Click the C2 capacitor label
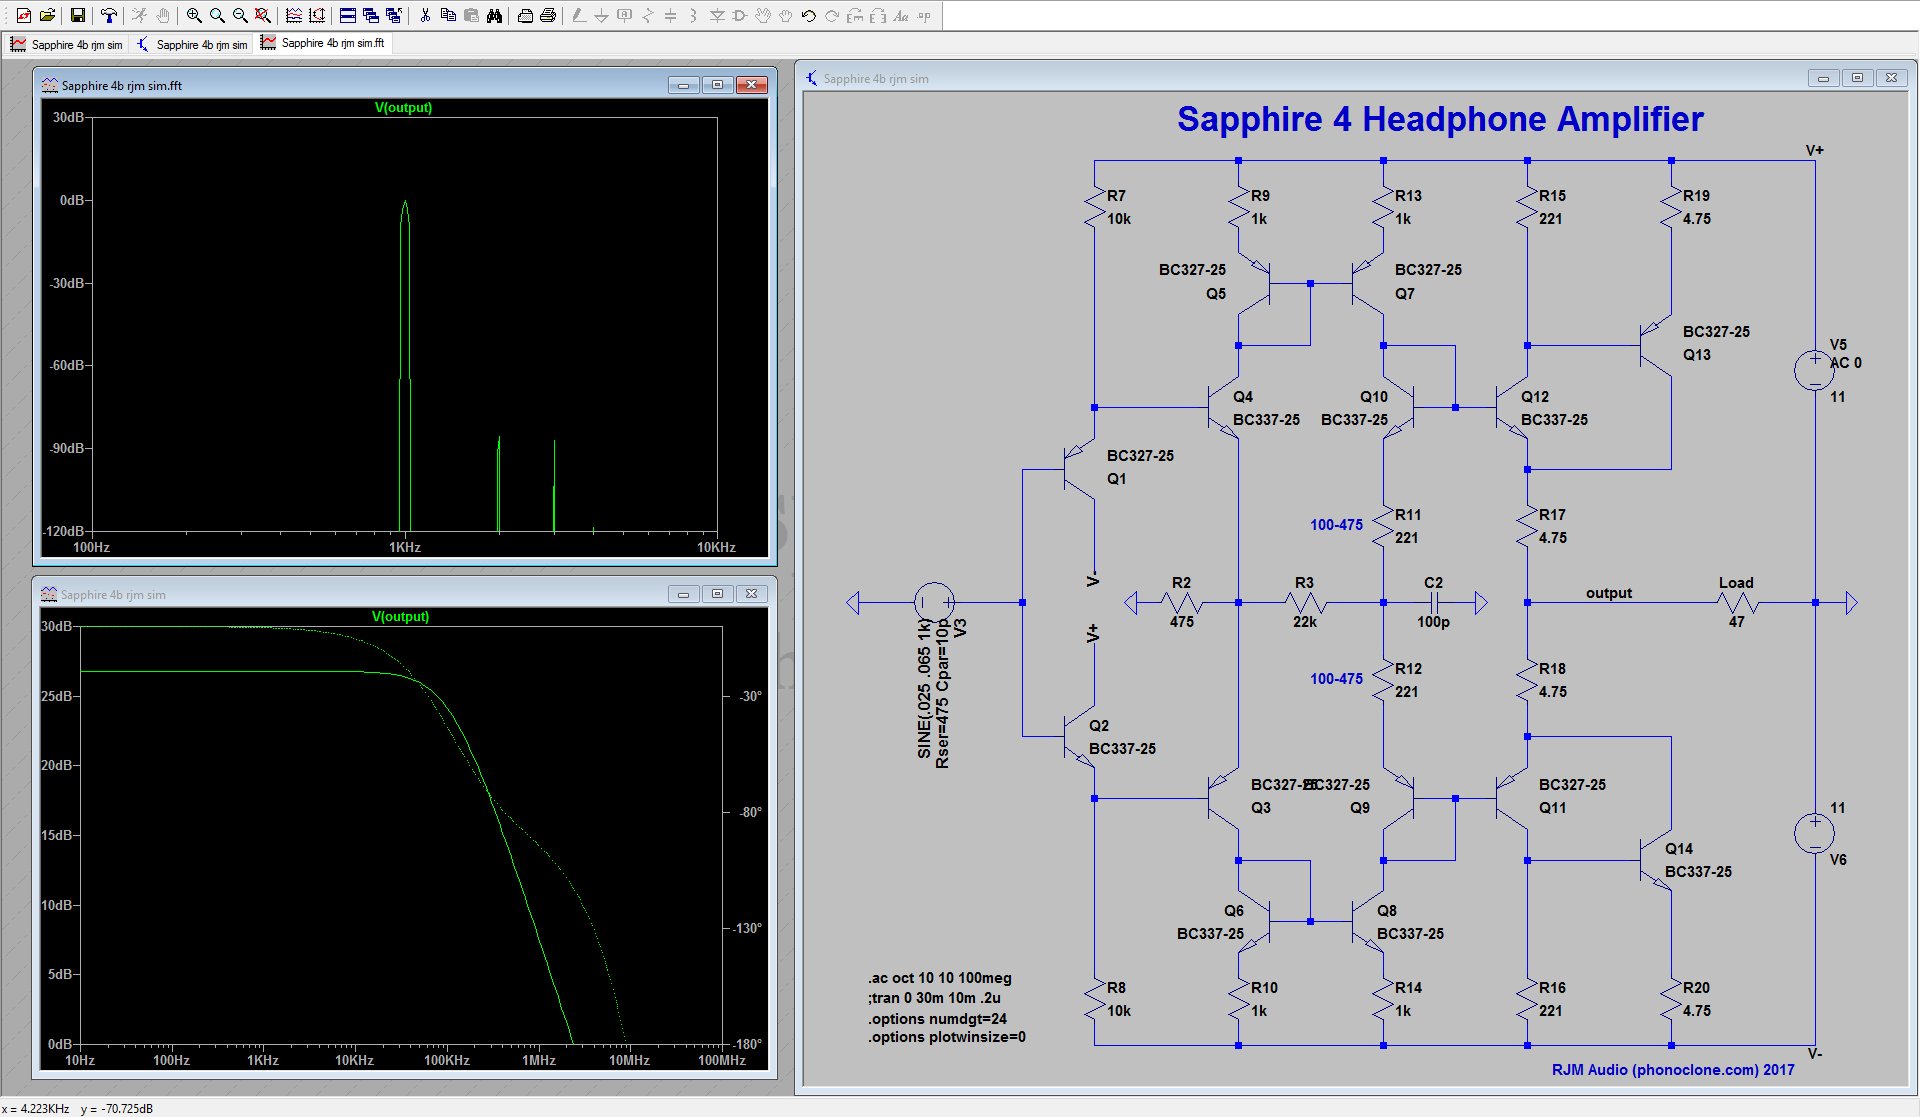The width and height of the screenshot is (1920, 1117). coord(1433,583)
